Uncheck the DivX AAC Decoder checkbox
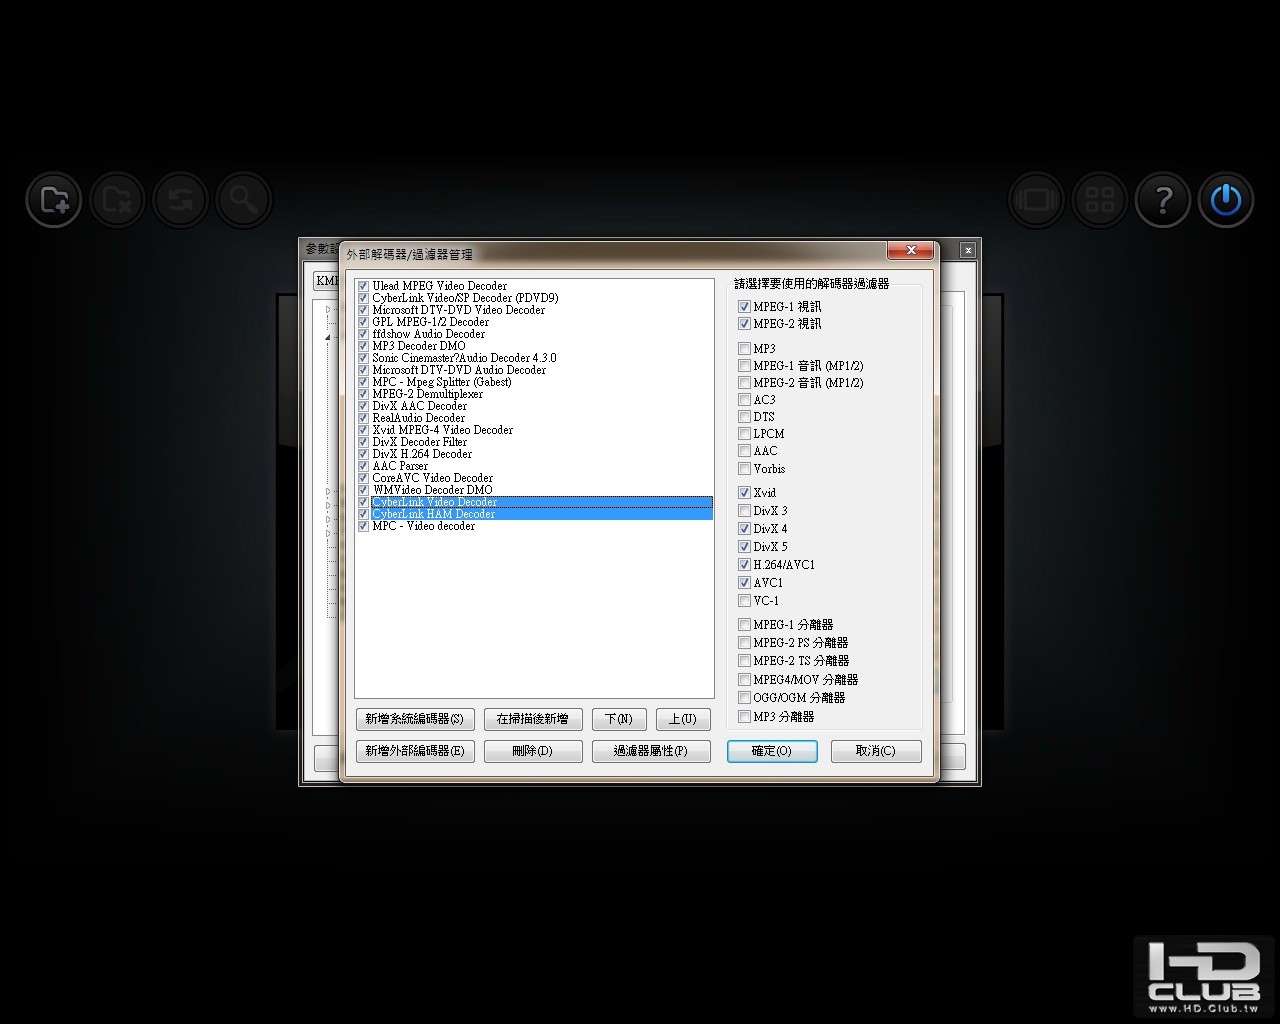 pos(364,406)
